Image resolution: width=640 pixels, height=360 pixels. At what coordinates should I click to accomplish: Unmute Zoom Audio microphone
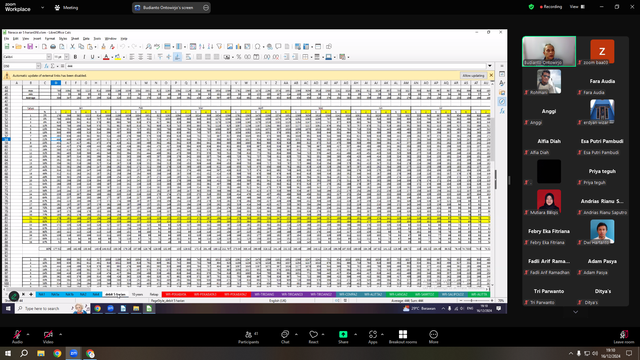17,337
